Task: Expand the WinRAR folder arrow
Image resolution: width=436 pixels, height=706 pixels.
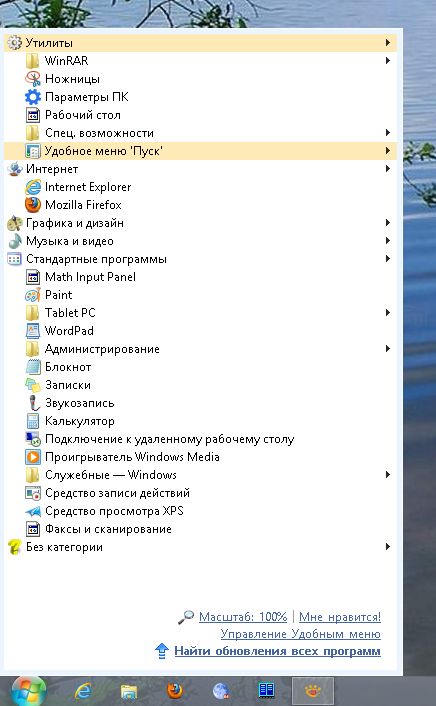Action: tap(388, 61)
